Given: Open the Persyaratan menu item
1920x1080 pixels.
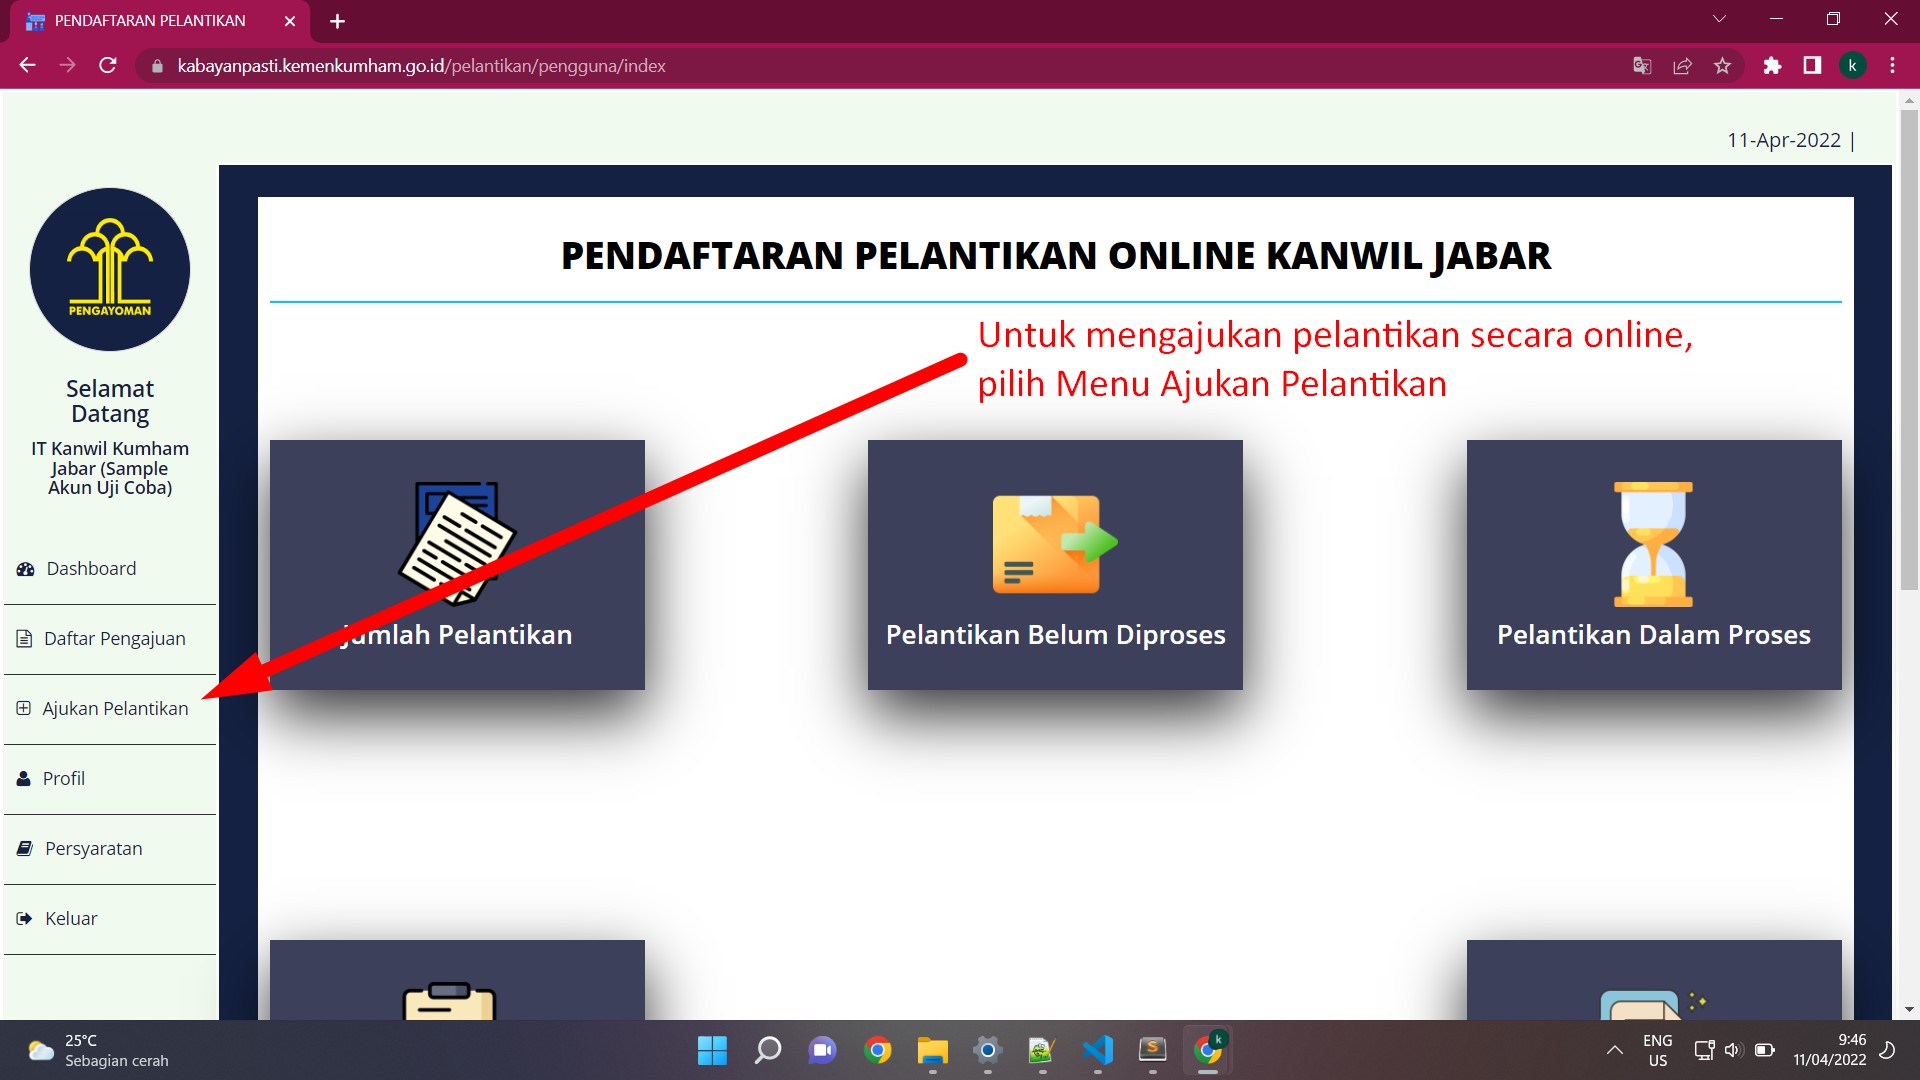Looking at the screenshot, I should tap(93, 849).
